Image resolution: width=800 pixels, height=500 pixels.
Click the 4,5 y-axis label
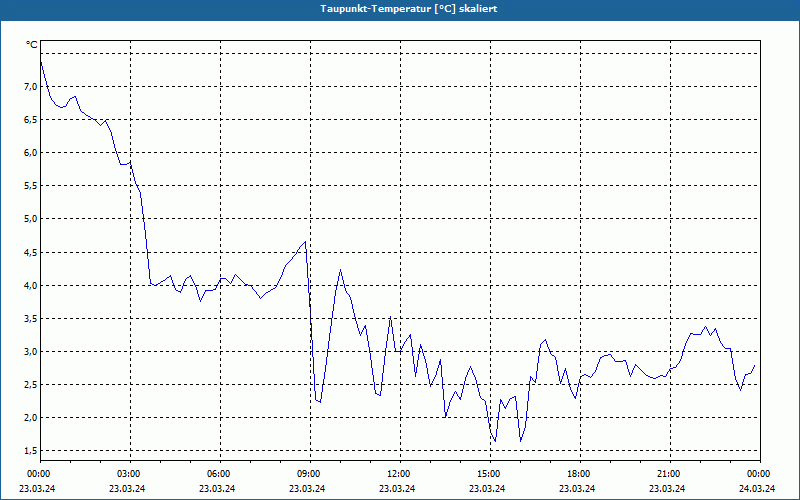pos(30,252)
